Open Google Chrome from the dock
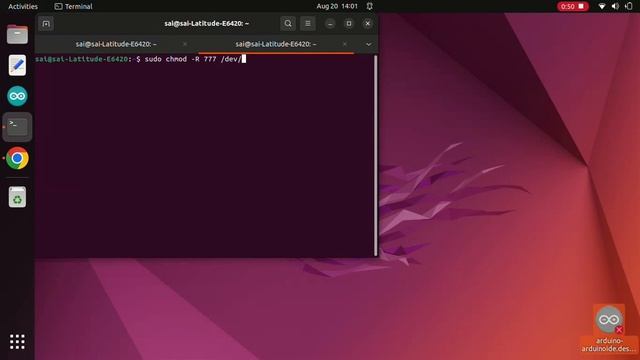Screen dimensions: 640x360 (17, 158)
